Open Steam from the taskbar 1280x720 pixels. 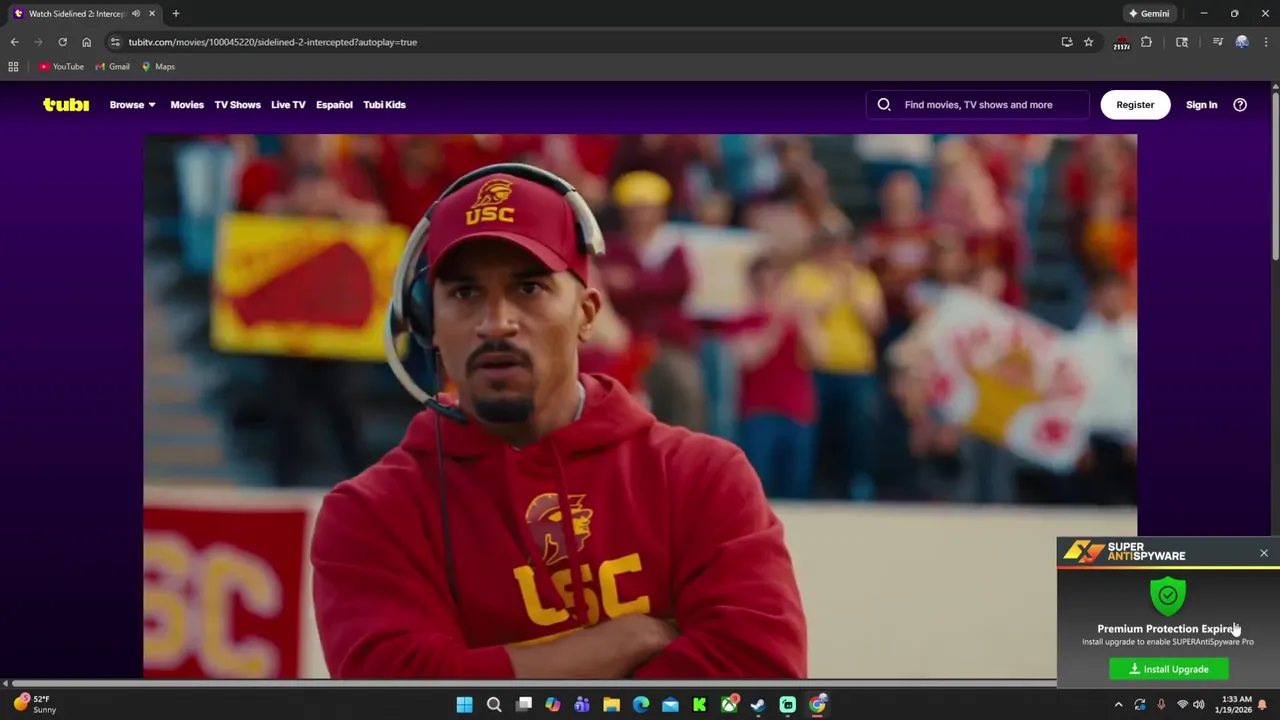pos(758,705)
